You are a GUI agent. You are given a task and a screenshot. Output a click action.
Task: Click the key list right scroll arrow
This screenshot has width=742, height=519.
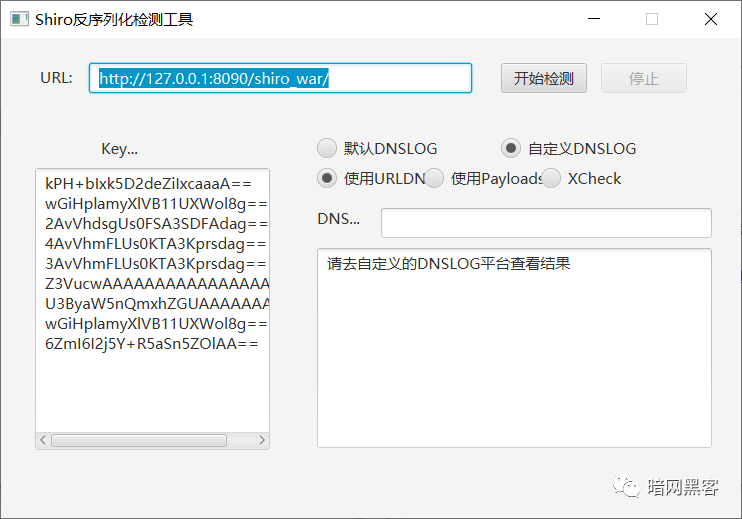[262, 440]
